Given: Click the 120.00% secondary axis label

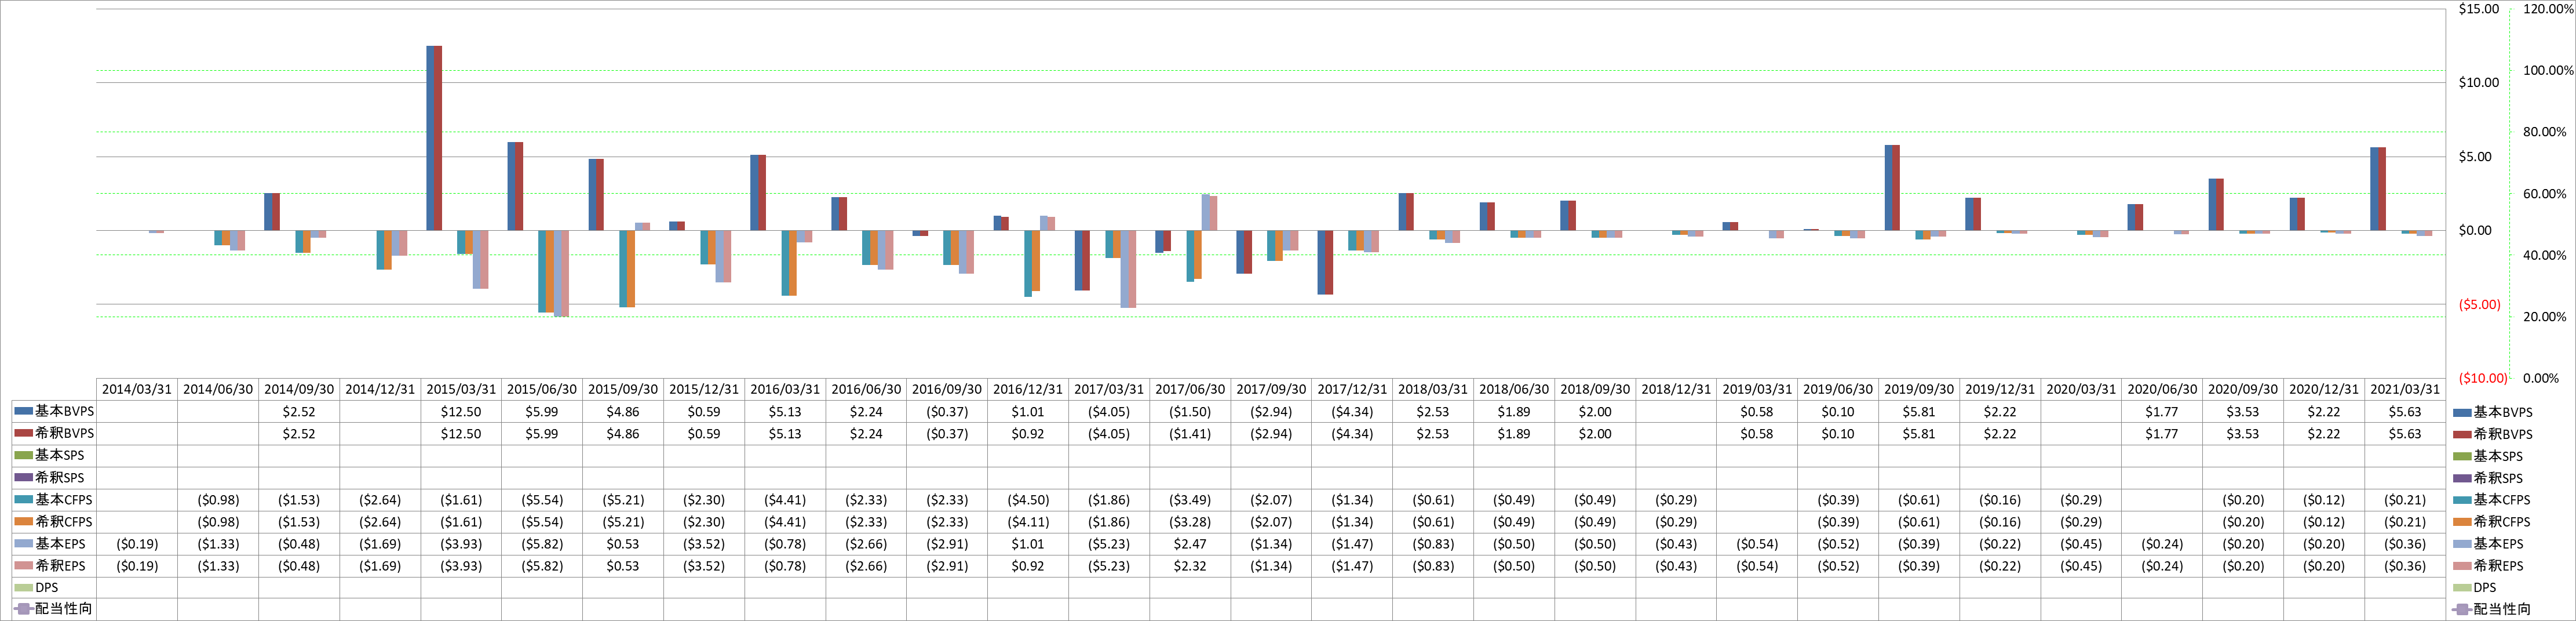Looking at the screenshot, I should pos(2548,9).
